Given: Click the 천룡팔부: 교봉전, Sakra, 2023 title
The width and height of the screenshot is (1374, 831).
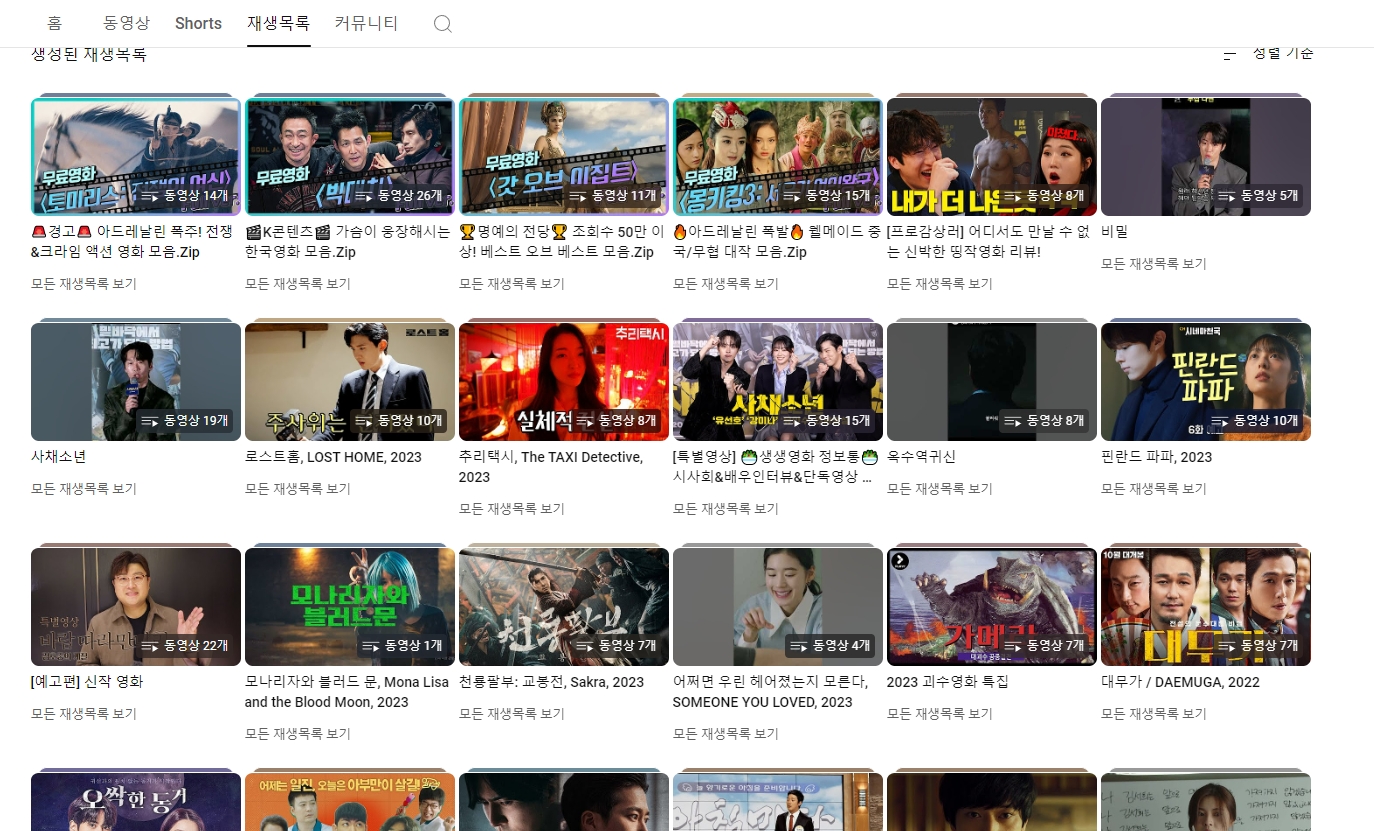Looking at the screenshot, I should 551,682.
